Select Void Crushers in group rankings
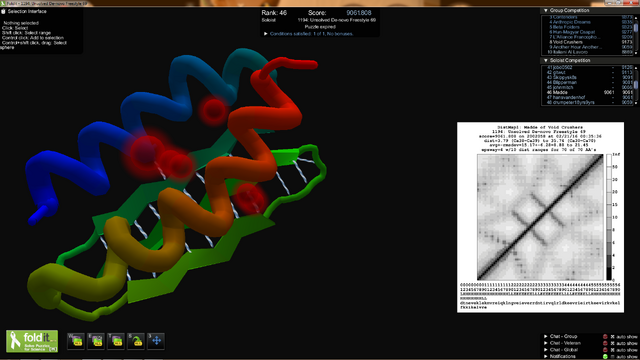640x360 pixels. pyautogui.click(x=566, y=42)
